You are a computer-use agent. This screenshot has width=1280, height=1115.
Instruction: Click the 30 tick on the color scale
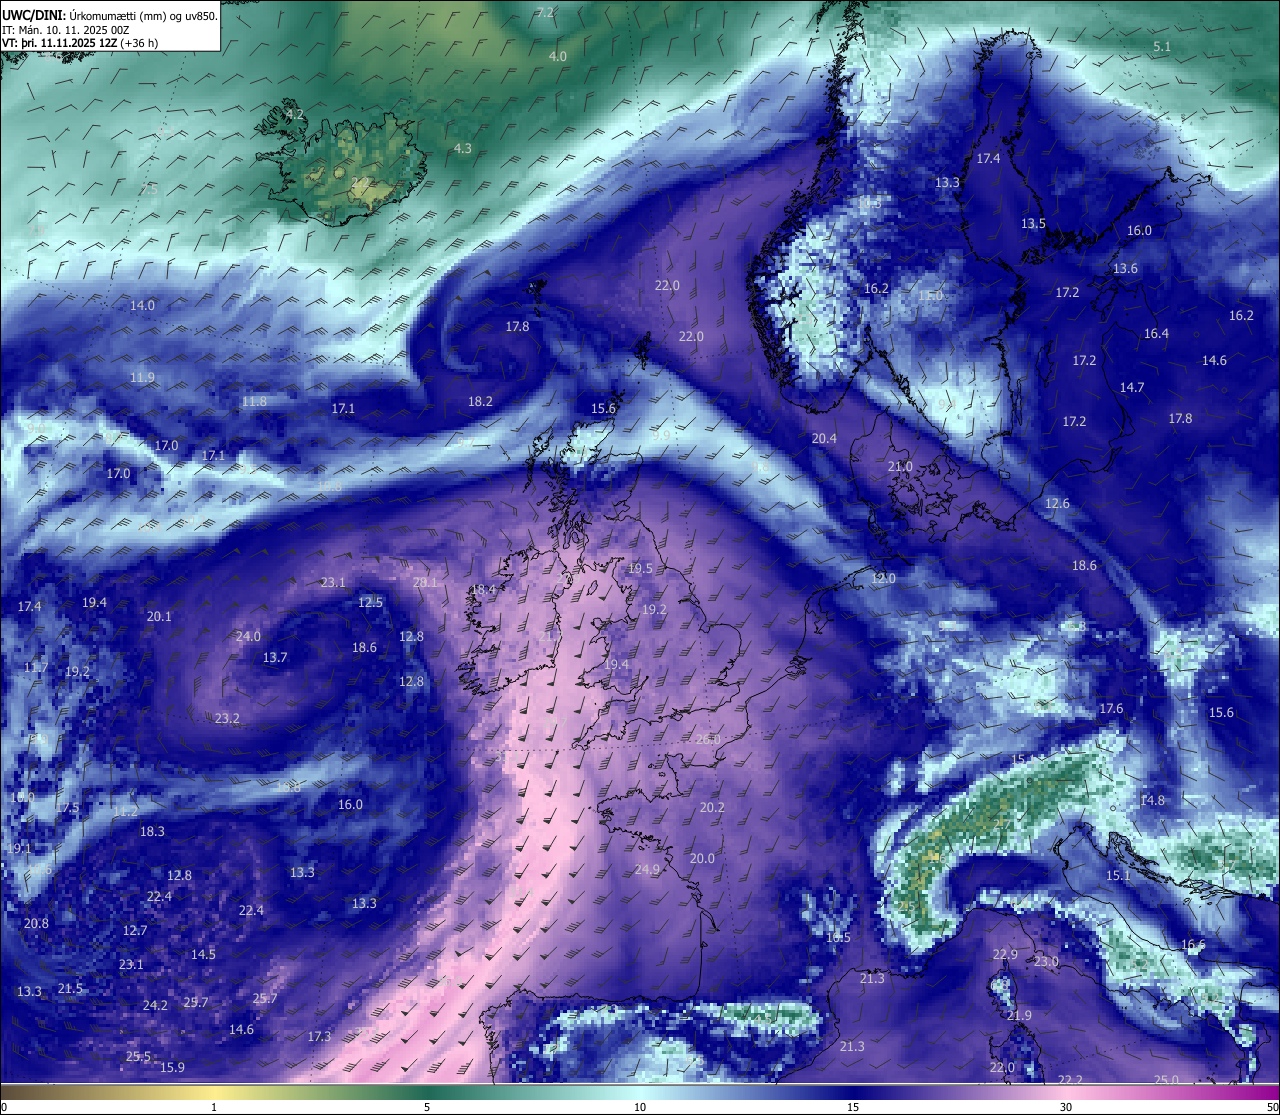pyautogui.click(x=1066, y=1107)
